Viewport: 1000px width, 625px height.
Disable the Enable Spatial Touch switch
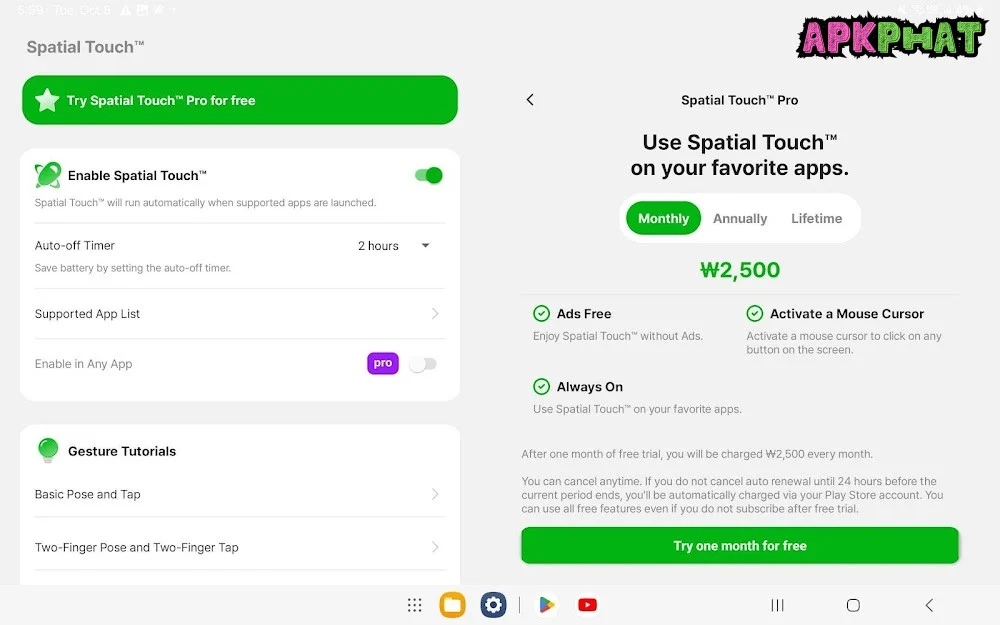click(x=428, y=176)
